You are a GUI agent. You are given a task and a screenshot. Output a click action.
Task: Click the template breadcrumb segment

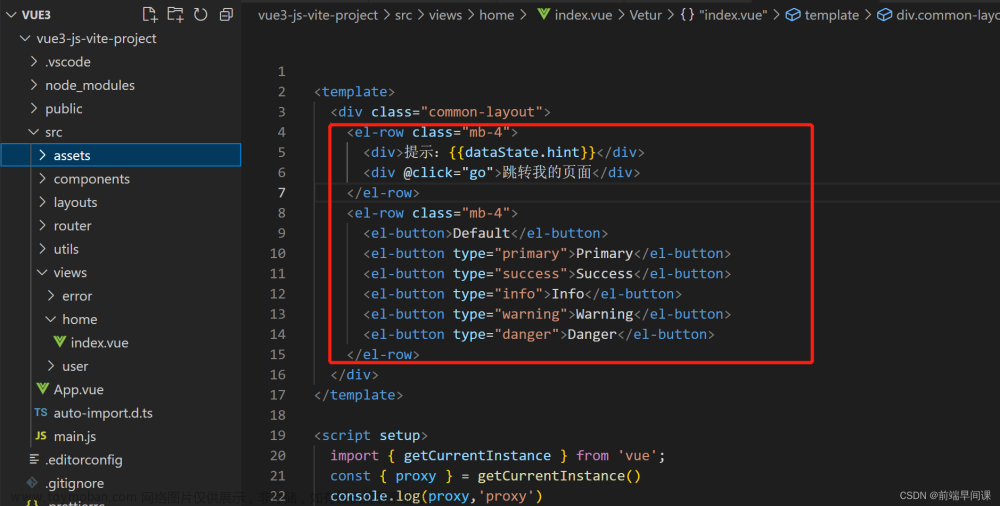(x=832, y=15)
